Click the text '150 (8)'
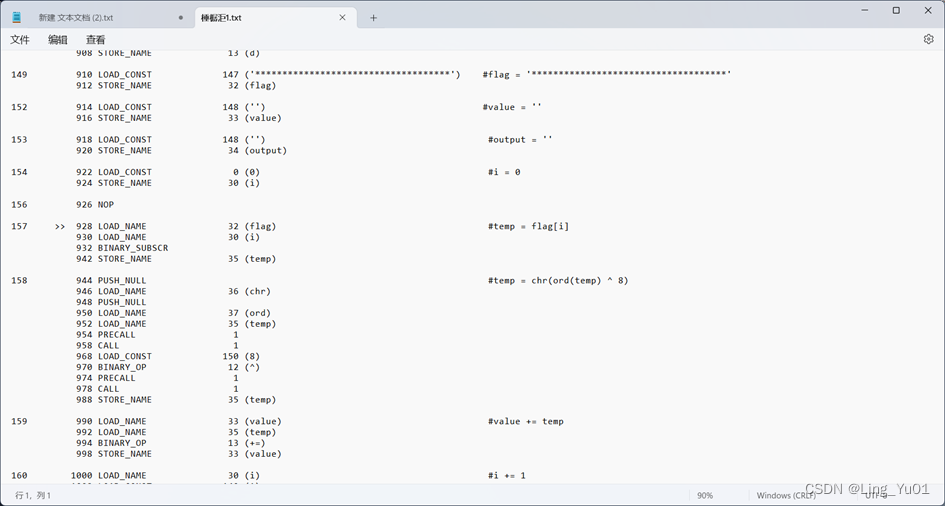Screen dimensions: 945x506 click(x=241, y=357)
